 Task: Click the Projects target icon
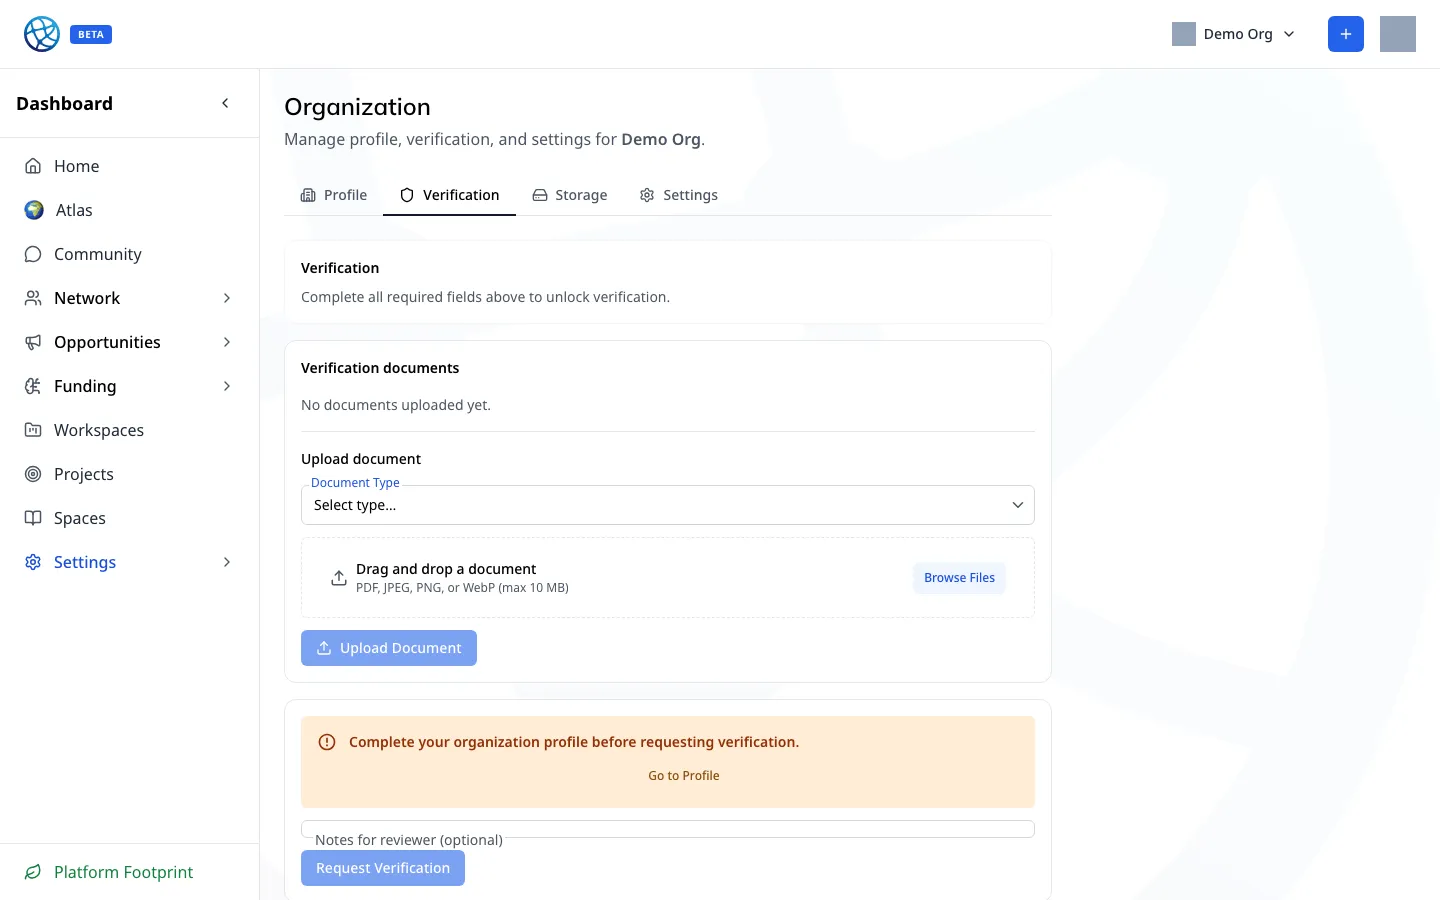click(x=33, y=474)
